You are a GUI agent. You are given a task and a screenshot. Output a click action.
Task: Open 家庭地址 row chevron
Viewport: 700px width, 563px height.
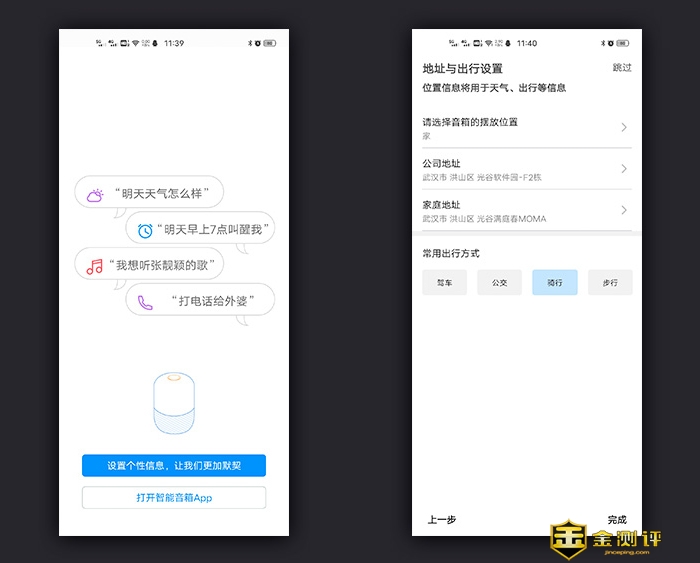[624, 210]
